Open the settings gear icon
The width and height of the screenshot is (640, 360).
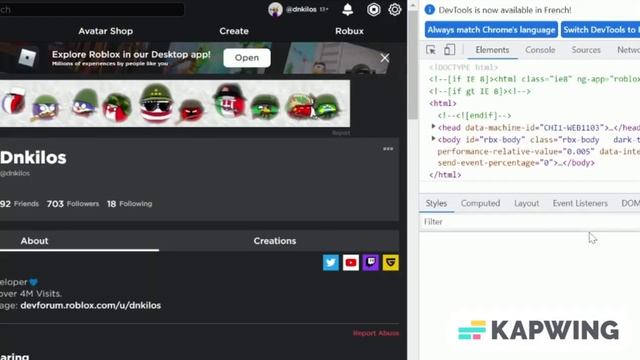(395, 9)
